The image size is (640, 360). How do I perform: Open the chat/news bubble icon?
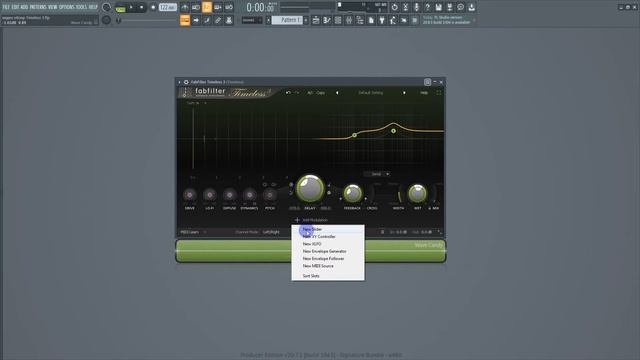(x=460, y=7)
